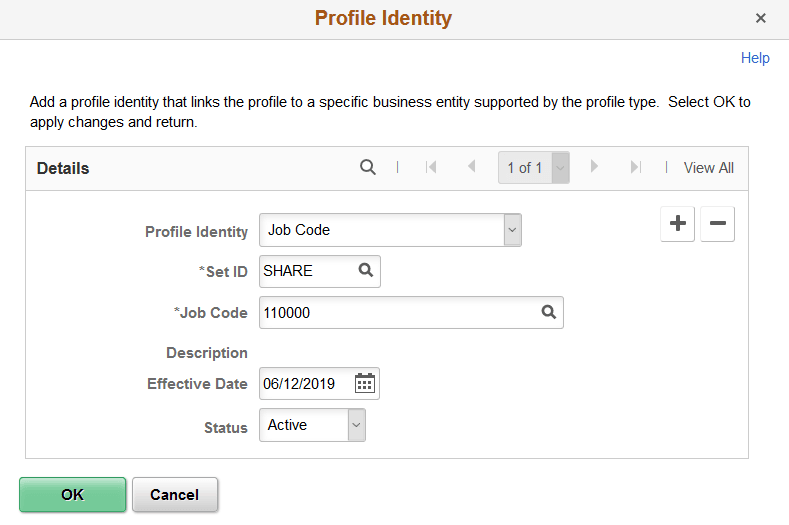Click the View All link

pyautogui.click(x=709, y=168)
